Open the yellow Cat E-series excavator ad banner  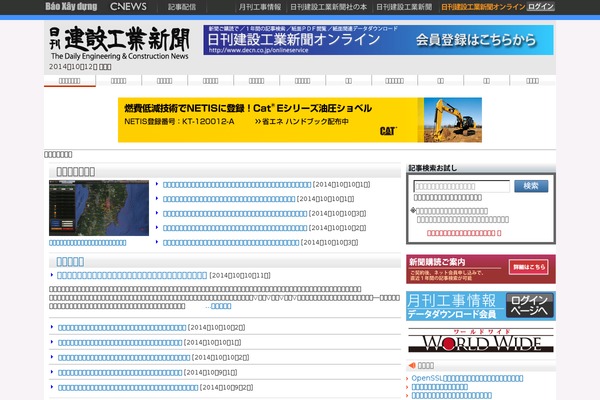(300, 120)
